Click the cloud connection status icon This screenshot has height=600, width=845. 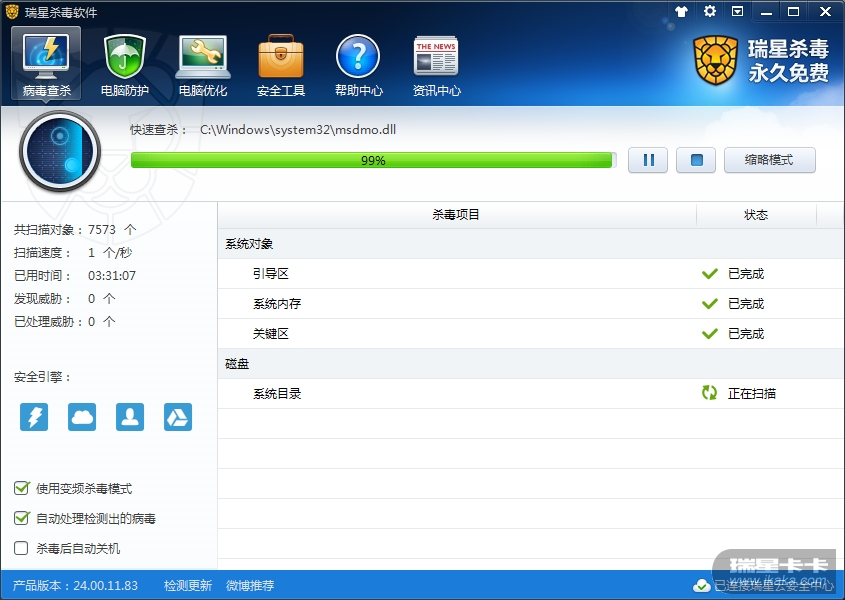pos(702,585)
